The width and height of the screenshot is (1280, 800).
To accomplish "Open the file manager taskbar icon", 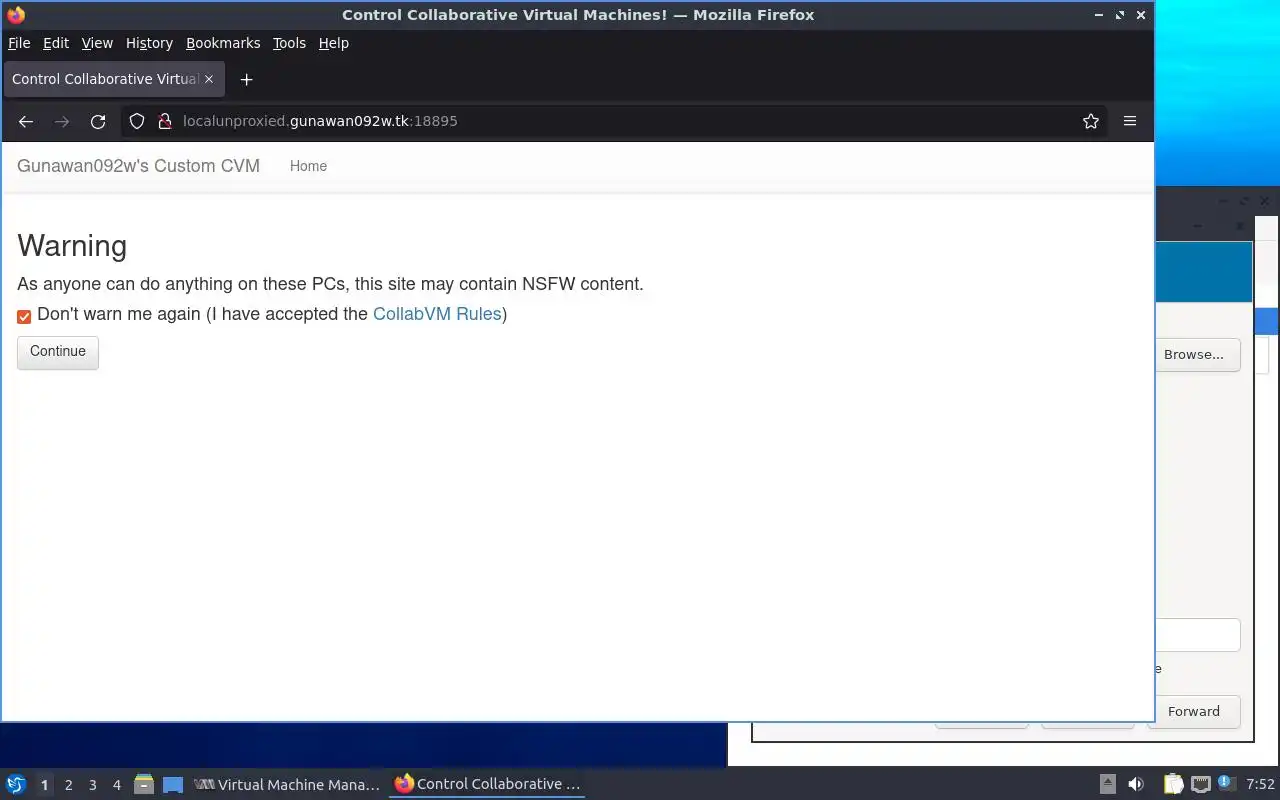I will (143, 785).
